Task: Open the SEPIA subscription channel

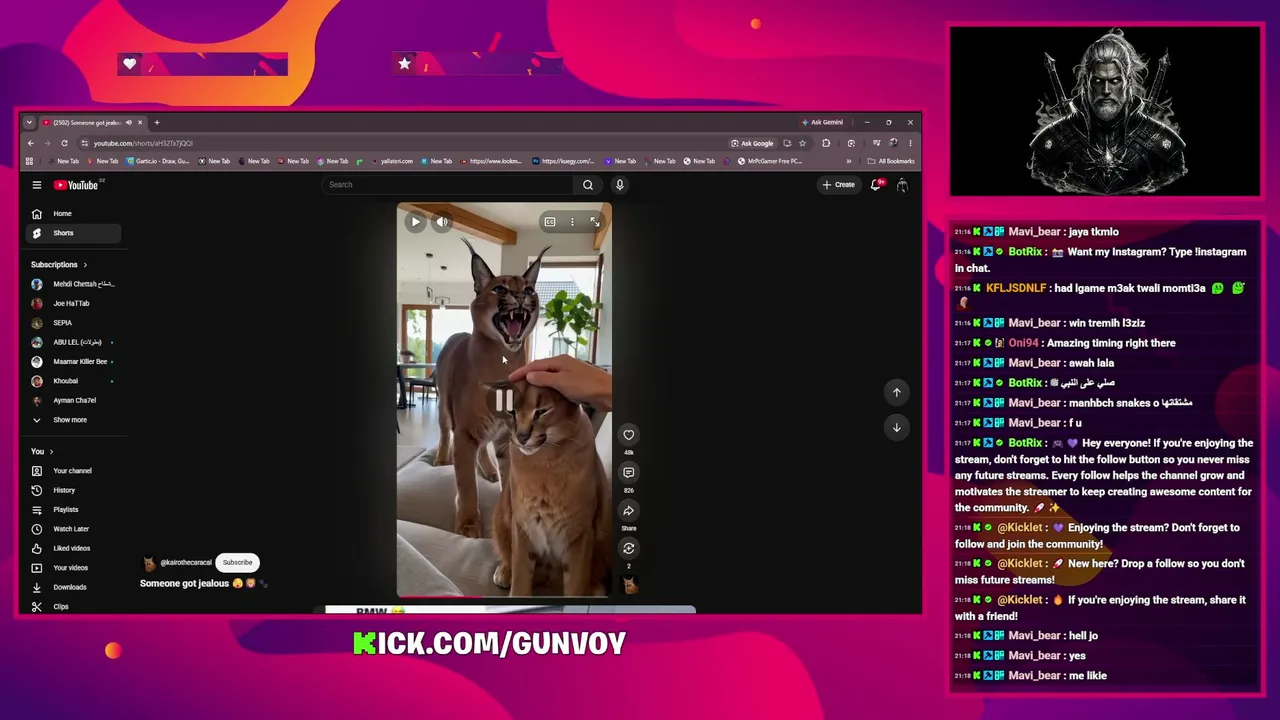Action: pyautogui.click(x=73, y=323)
